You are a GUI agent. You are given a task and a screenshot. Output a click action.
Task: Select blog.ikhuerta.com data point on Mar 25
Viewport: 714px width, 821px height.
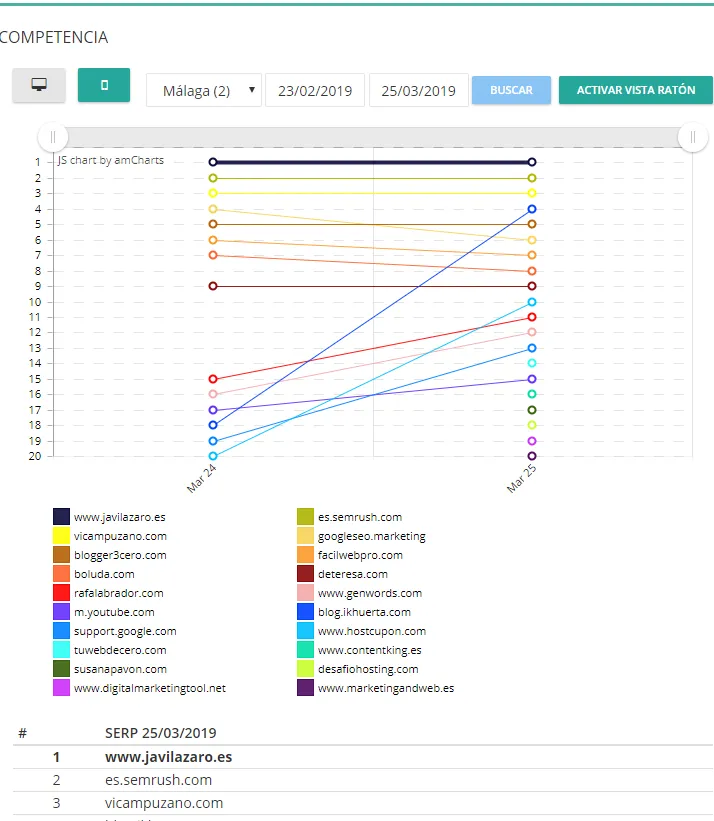tap(532, 209)
